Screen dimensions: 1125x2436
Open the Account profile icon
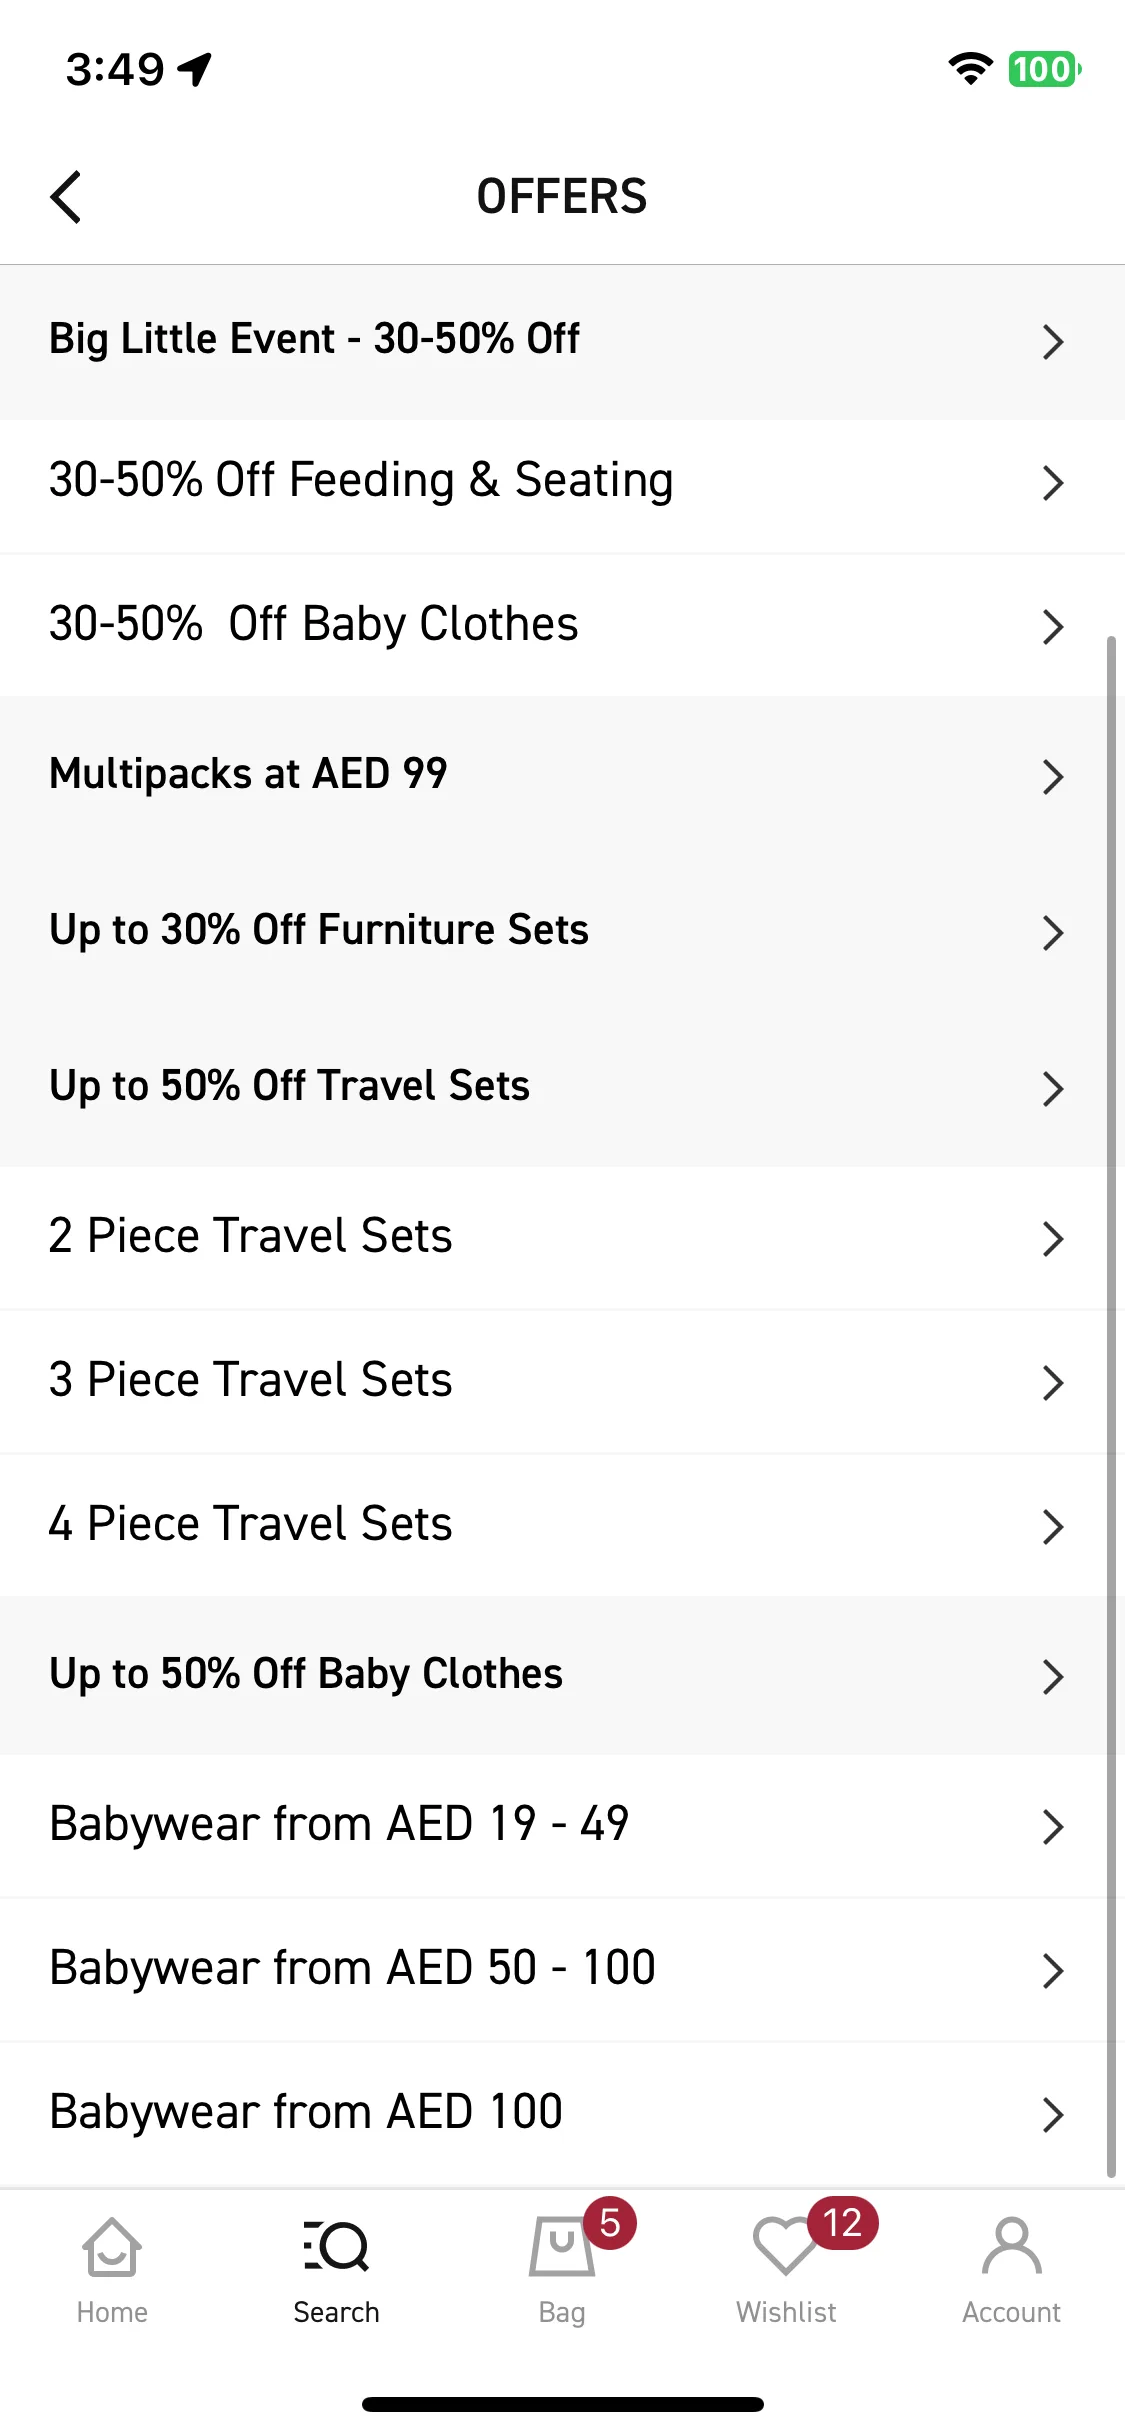(x=1012, y=2247)
